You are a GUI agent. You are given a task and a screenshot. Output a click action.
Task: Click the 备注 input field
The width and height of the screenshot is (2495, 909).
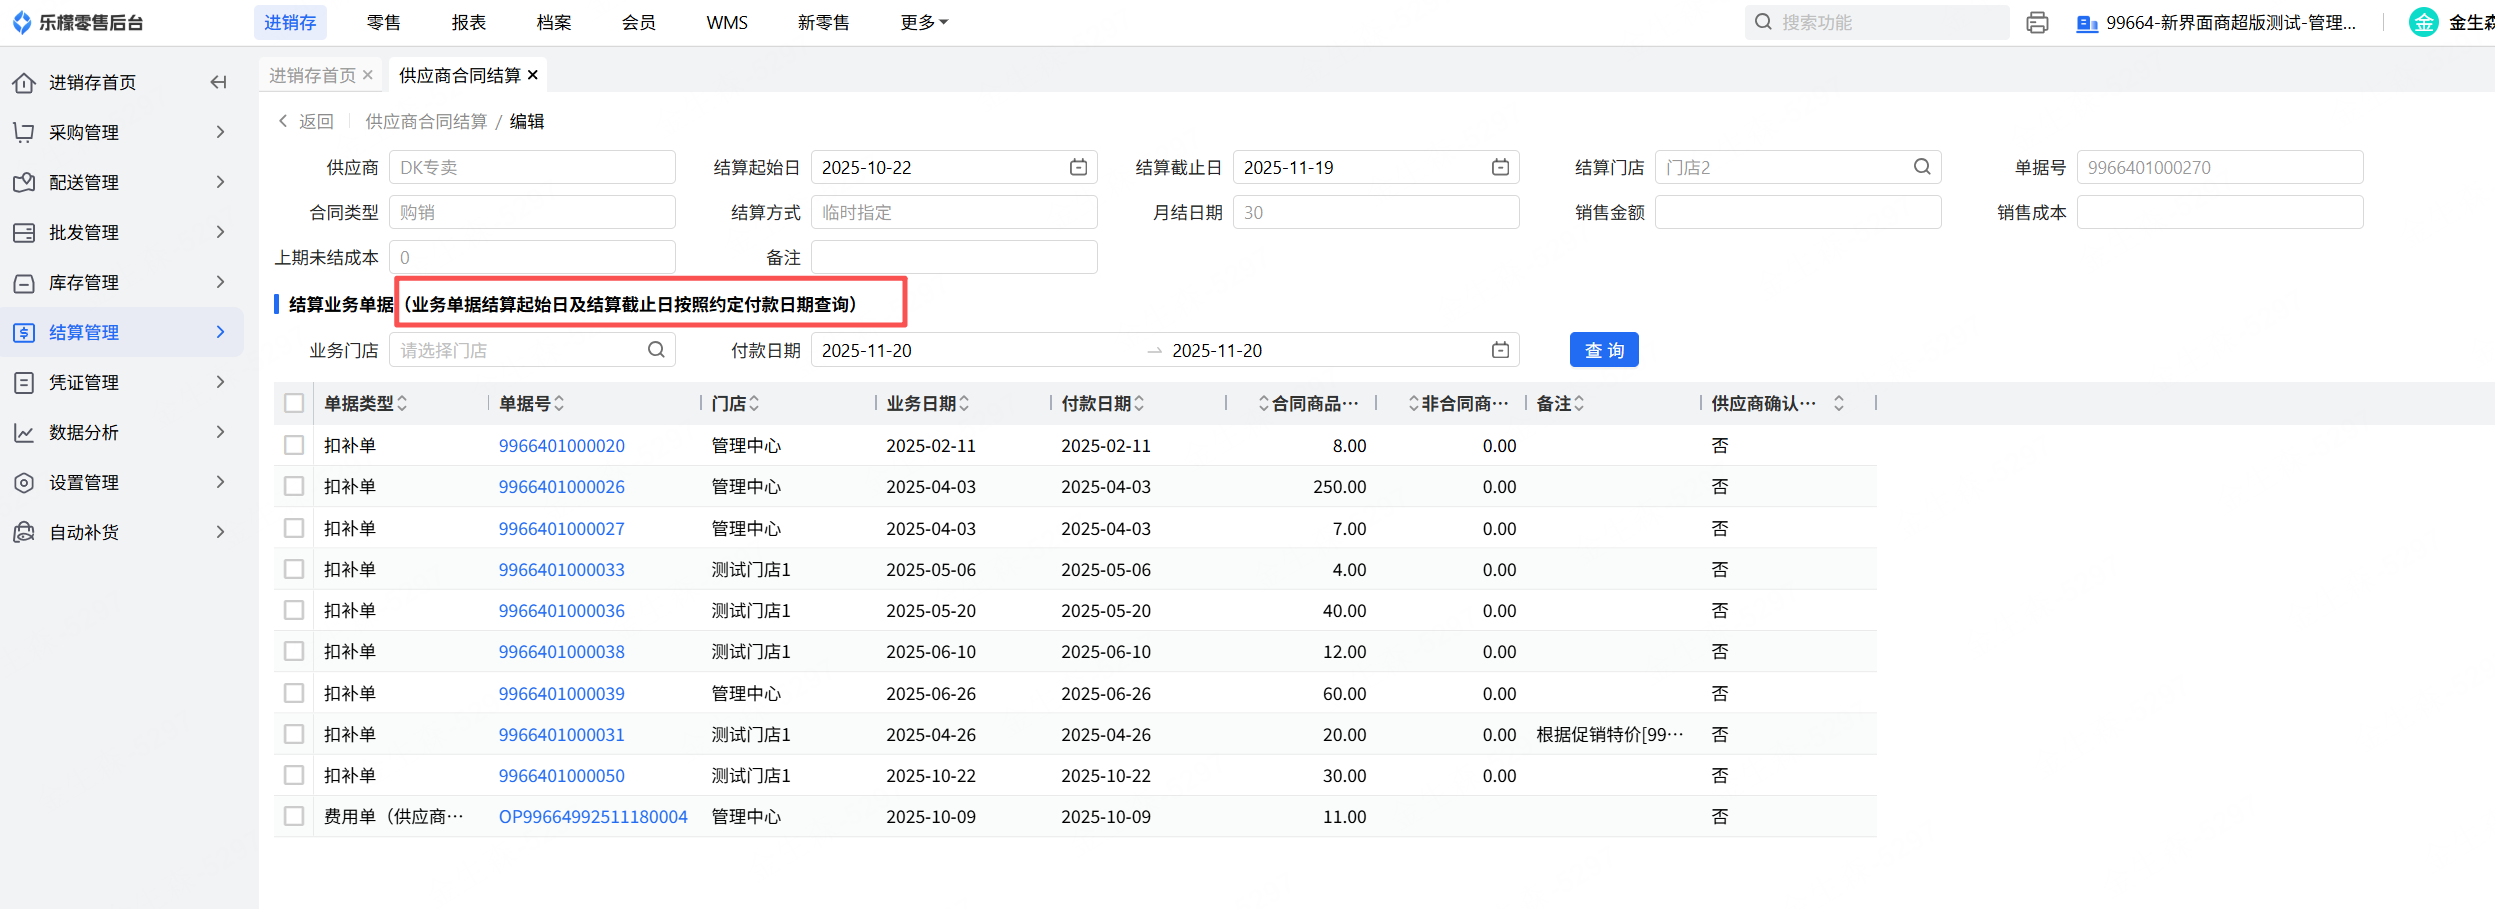(x=953, y=257)
